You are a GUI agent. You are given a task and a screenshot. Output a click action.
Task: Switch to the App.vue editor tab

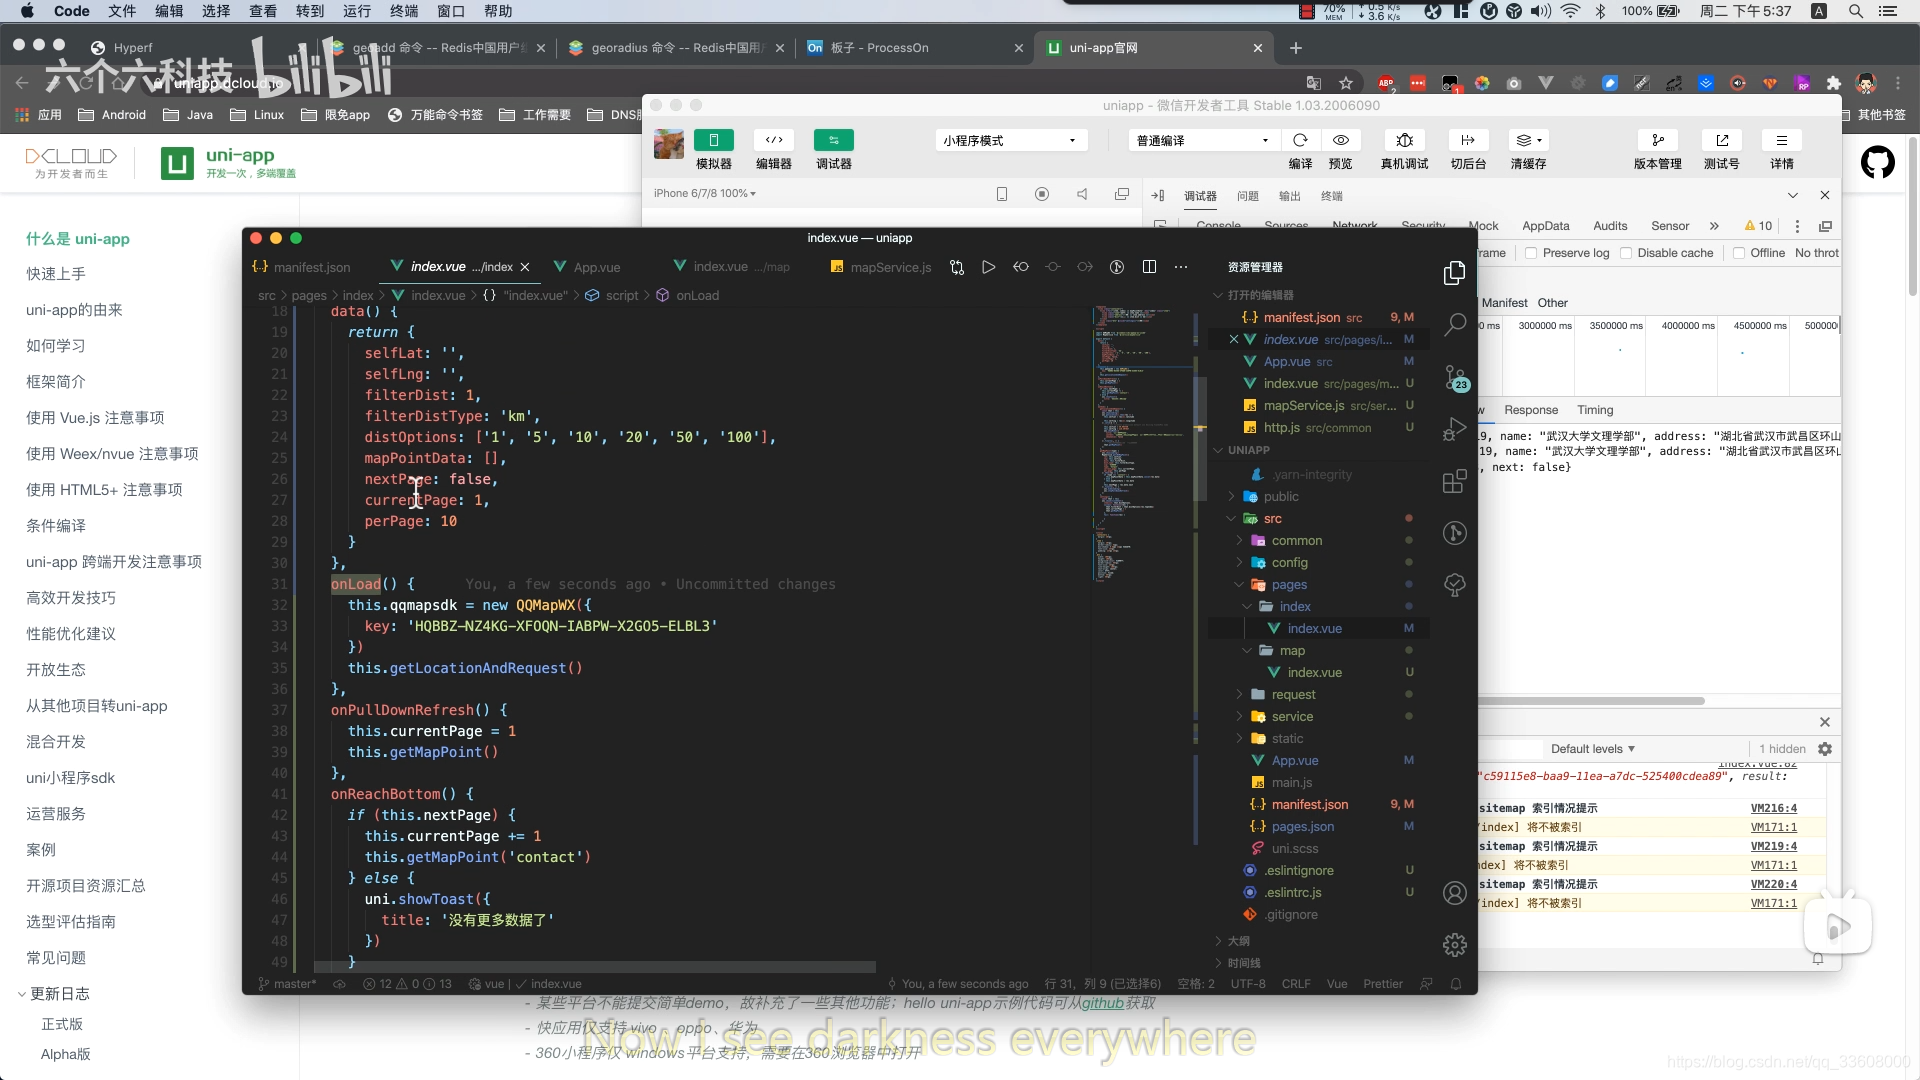tap(597, 267)
